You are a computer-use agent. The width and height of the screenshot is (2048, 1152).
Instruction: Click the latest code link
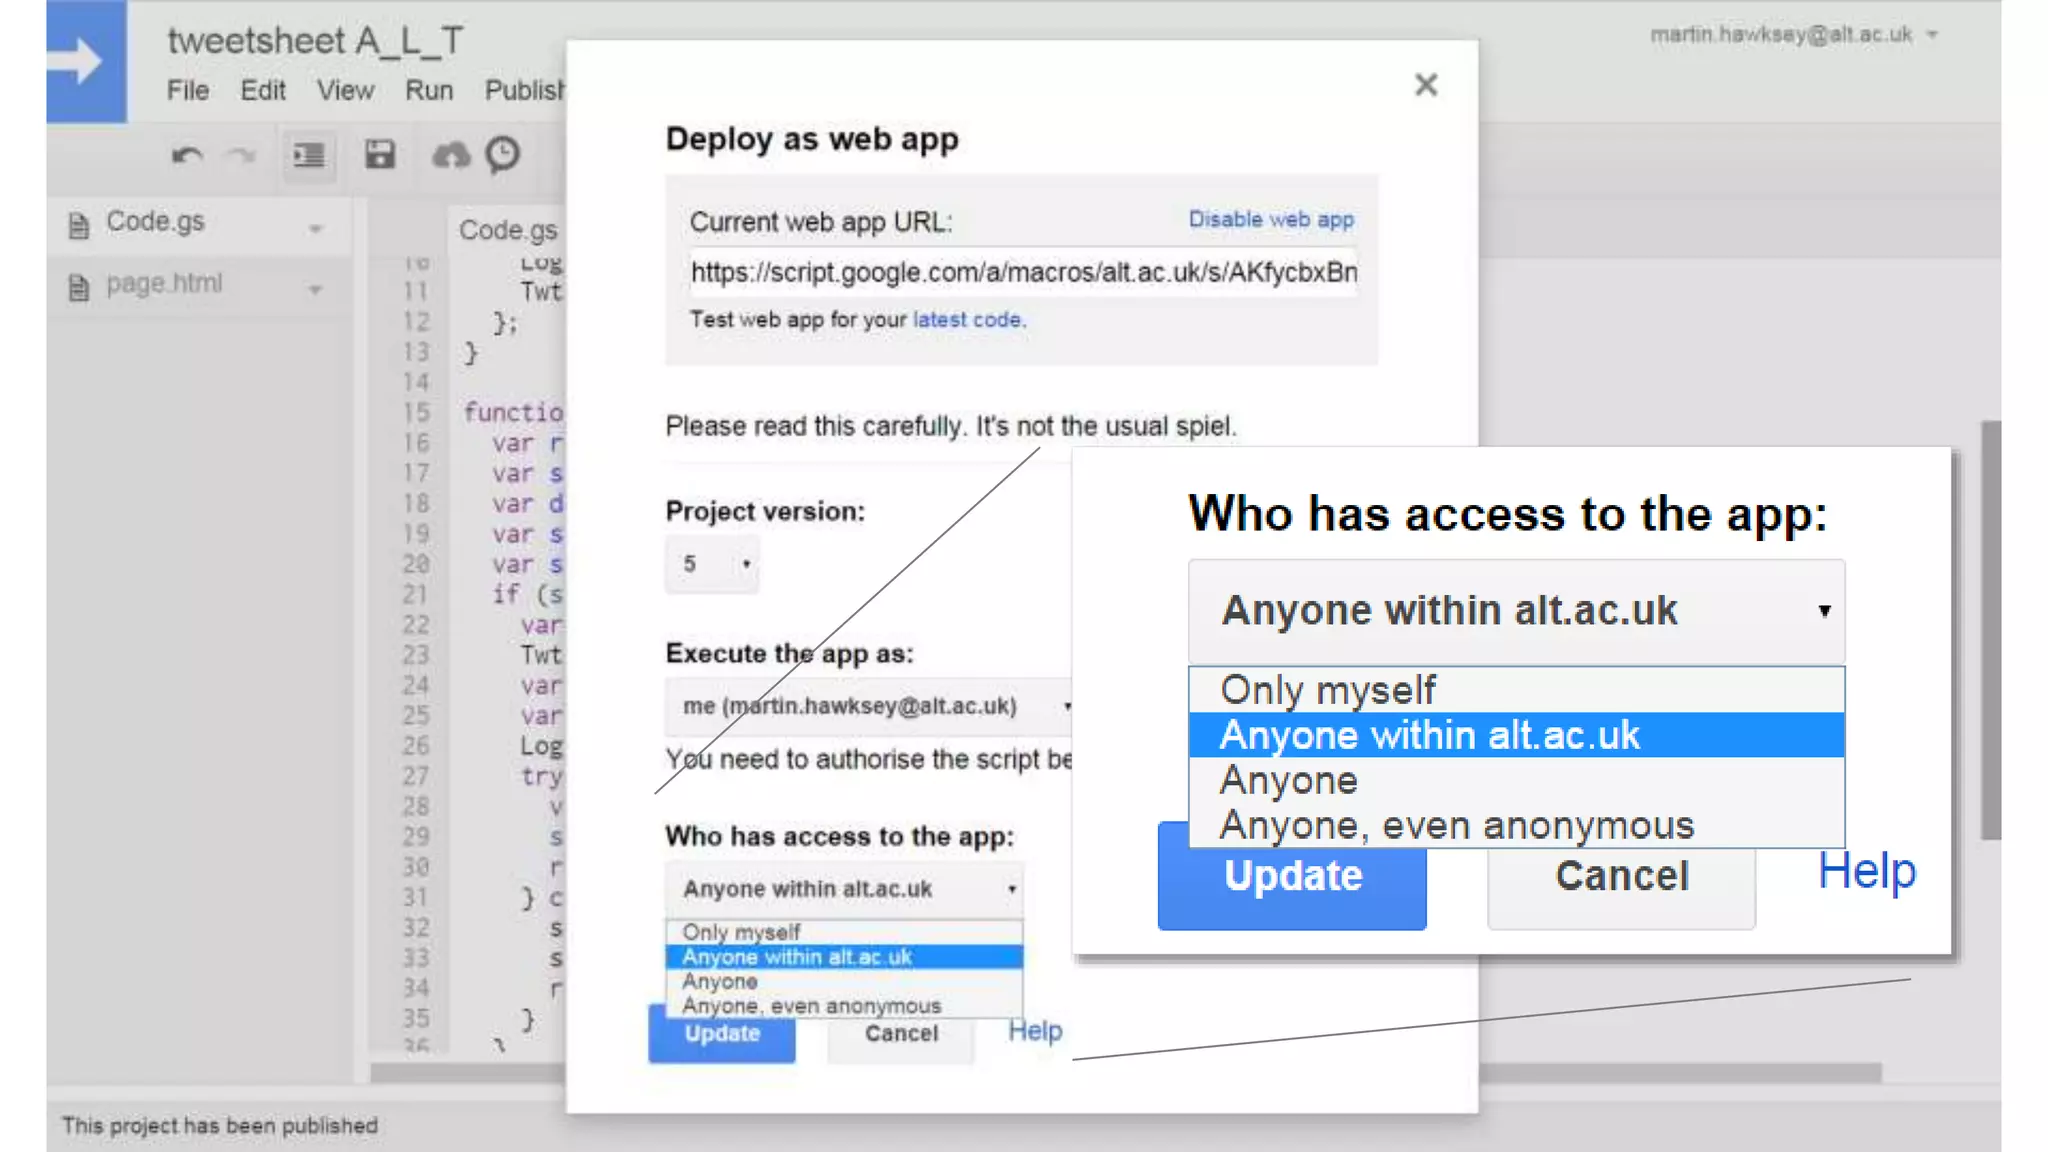click(968, 320)
